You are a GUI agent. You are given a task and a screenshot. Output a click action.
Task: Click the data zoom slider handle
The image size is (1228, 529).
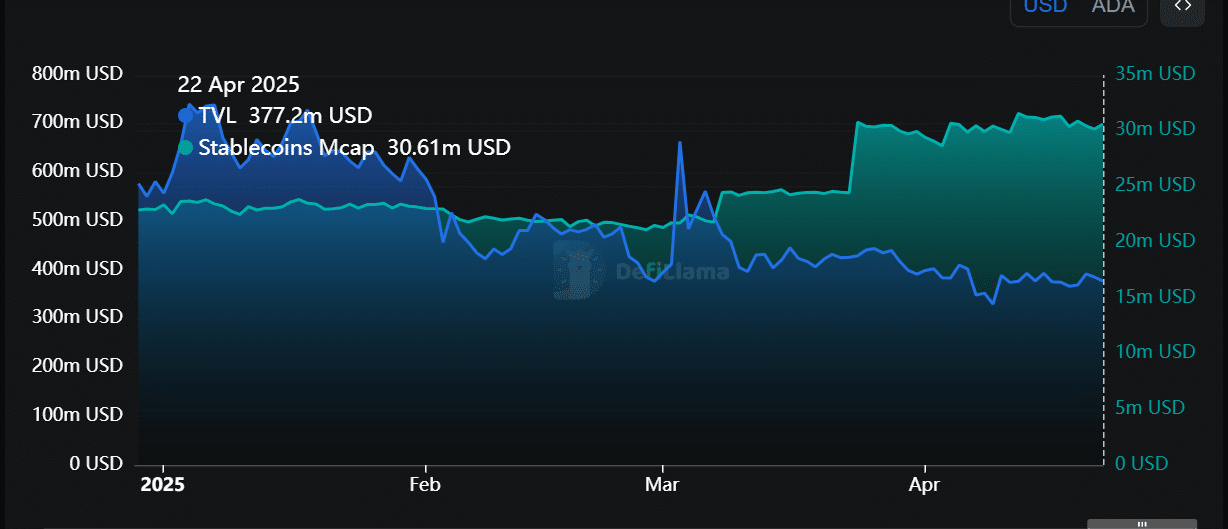point(1144,522)
